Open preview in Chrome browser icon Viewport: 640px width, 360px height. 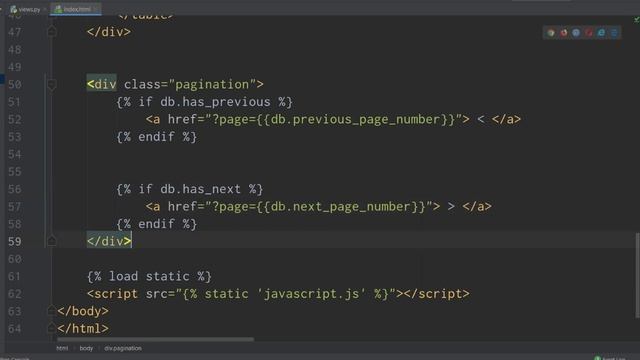pyautogui.click(x=551, y=33)
